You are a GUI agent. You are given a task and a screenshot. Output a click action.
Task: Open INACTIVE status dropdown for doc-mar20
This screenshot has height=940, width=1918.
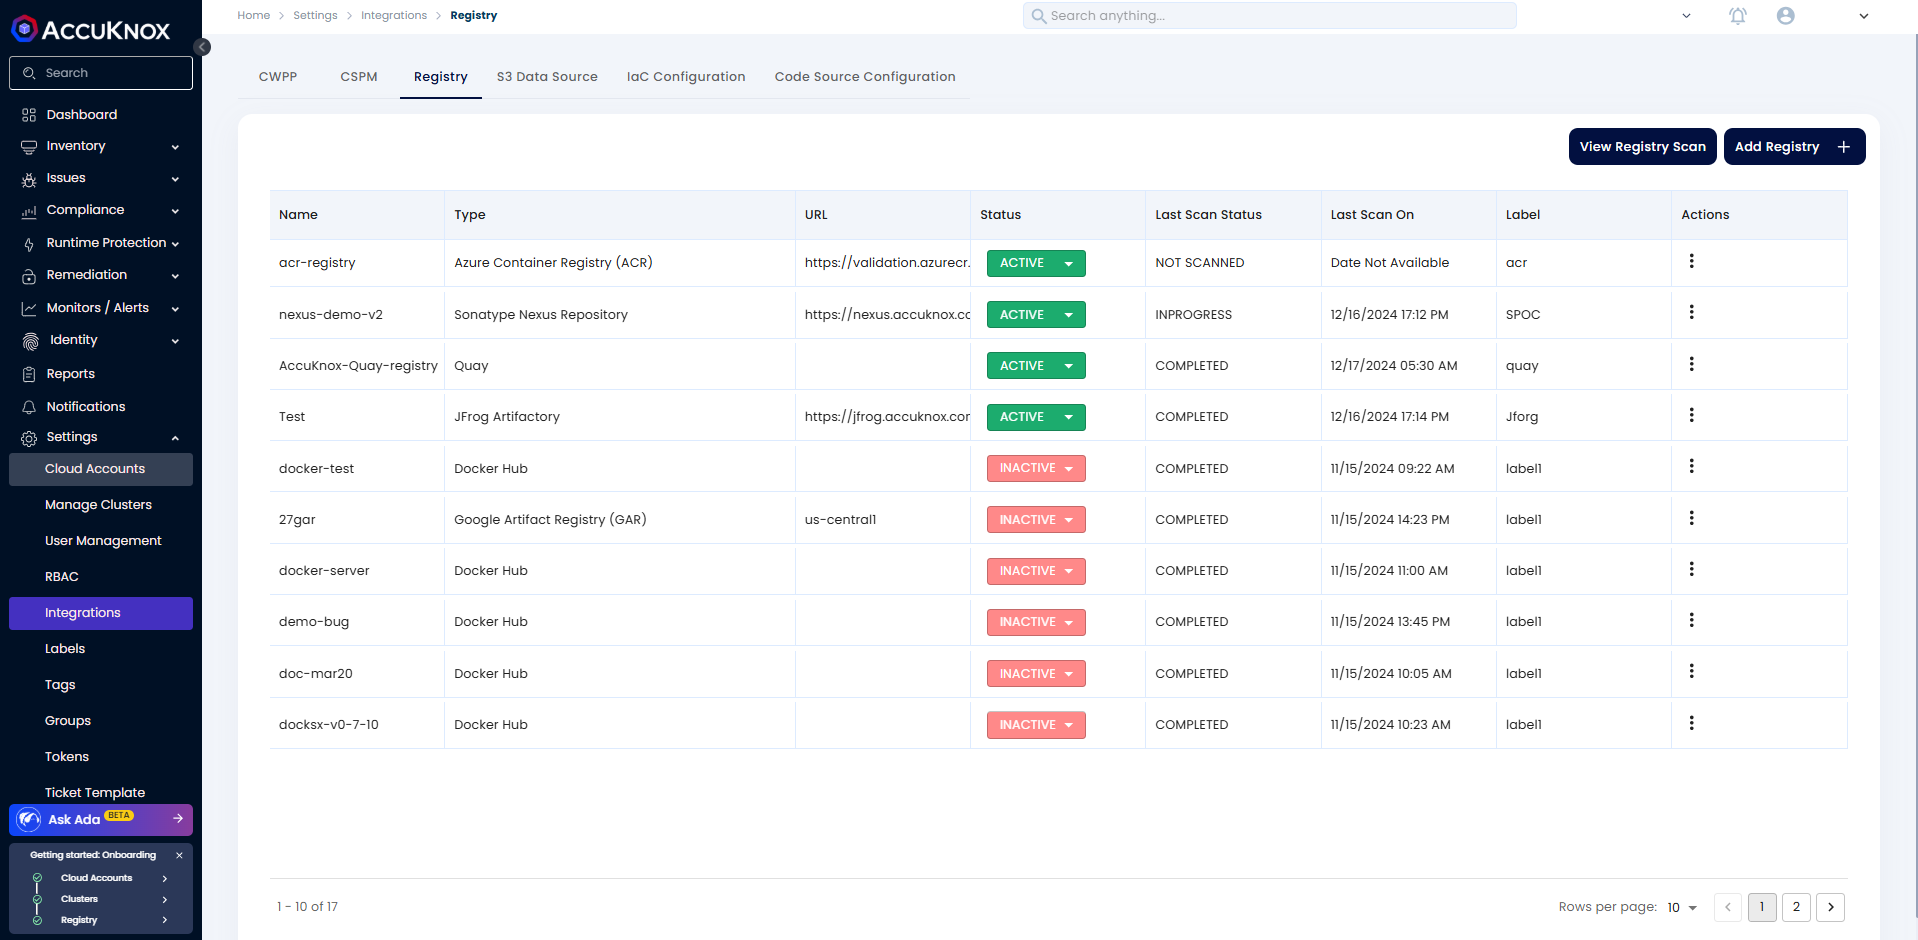click(x=1036, y=674)
